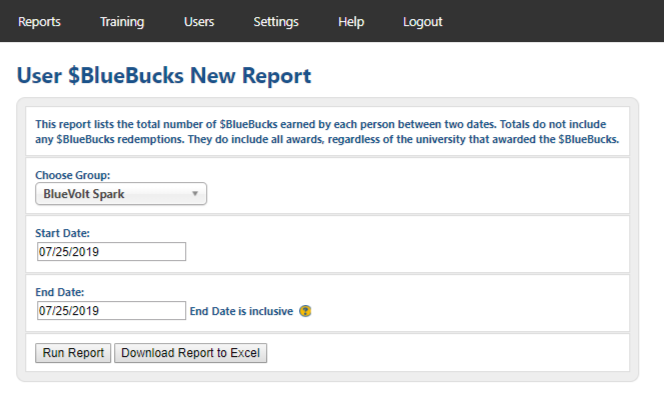Click the 'End Date:' label
The height and width of the screenshot is (411, 664).
pyautogui.click(x=60, y=292)
